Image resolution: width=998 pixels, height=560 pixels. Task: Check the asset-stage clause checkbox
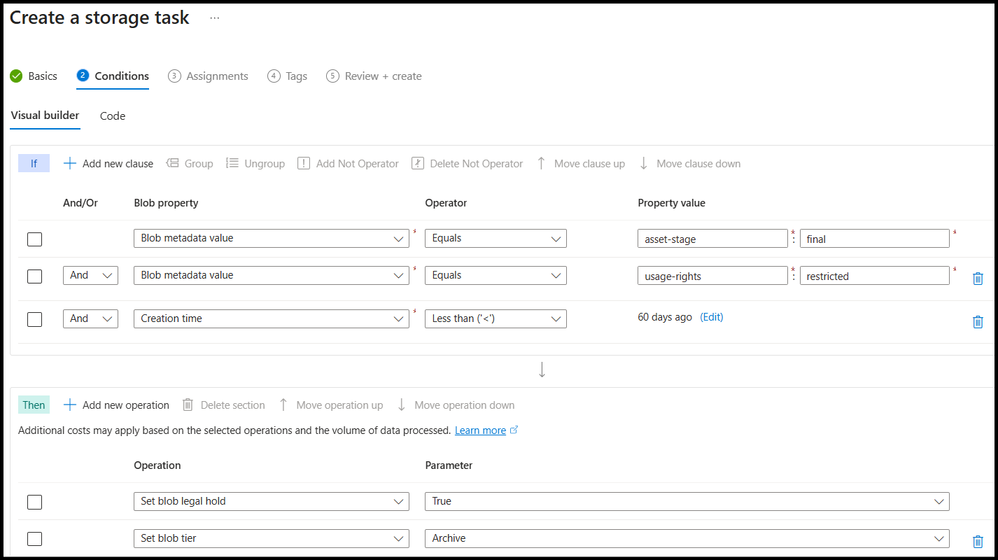35,239
